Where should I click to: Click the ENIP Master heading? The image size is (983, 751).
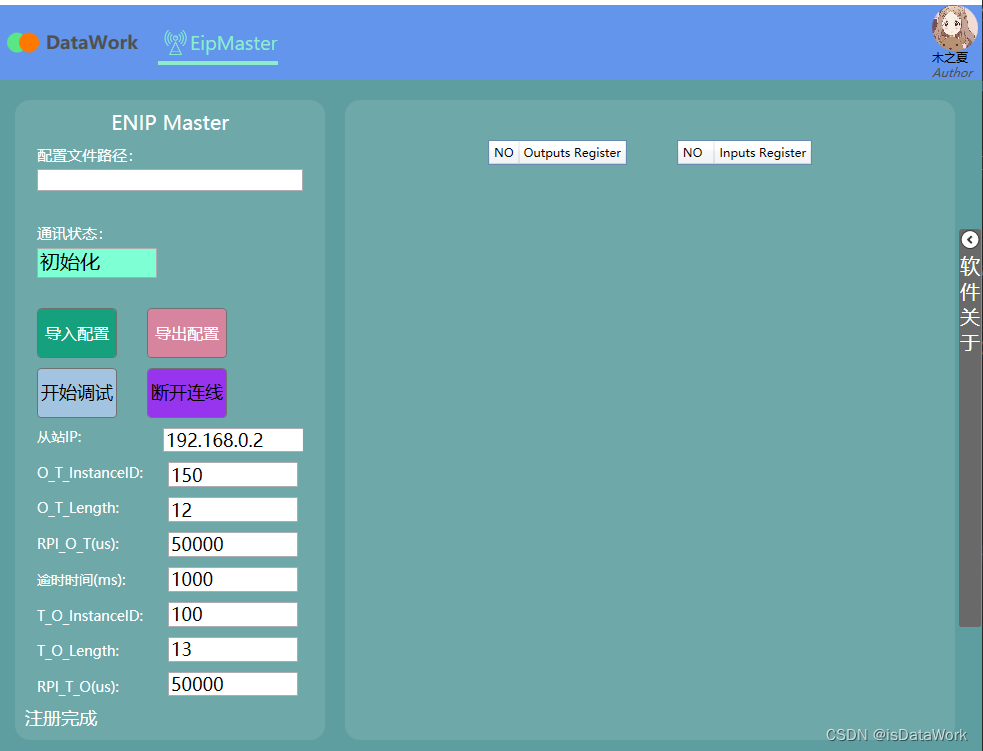tap(171, 123)
